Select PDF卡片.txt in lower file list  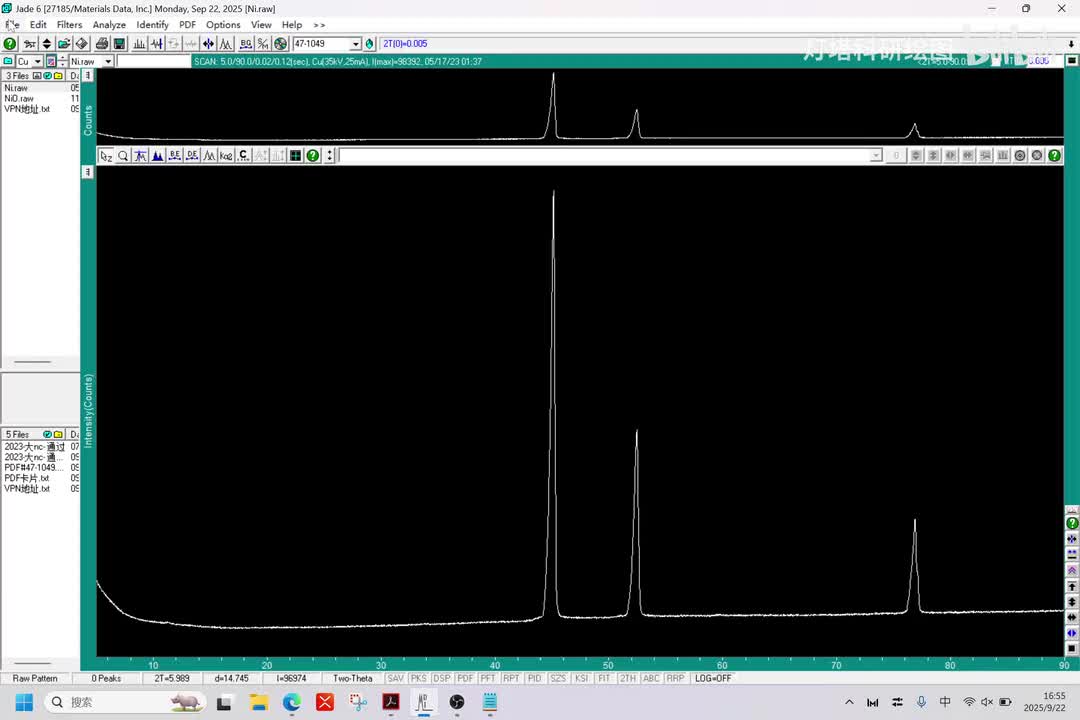41,478
